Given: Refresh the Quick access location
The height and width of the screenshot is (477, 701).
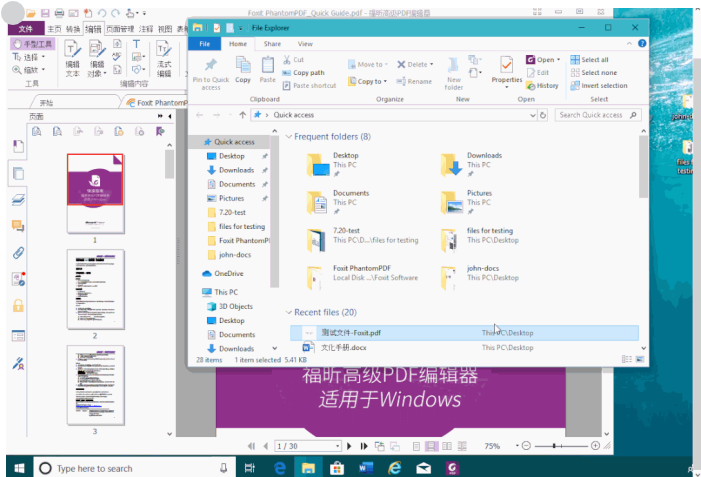Looking at the screenshot, I should pyautogui.click(x=543, y=115).
